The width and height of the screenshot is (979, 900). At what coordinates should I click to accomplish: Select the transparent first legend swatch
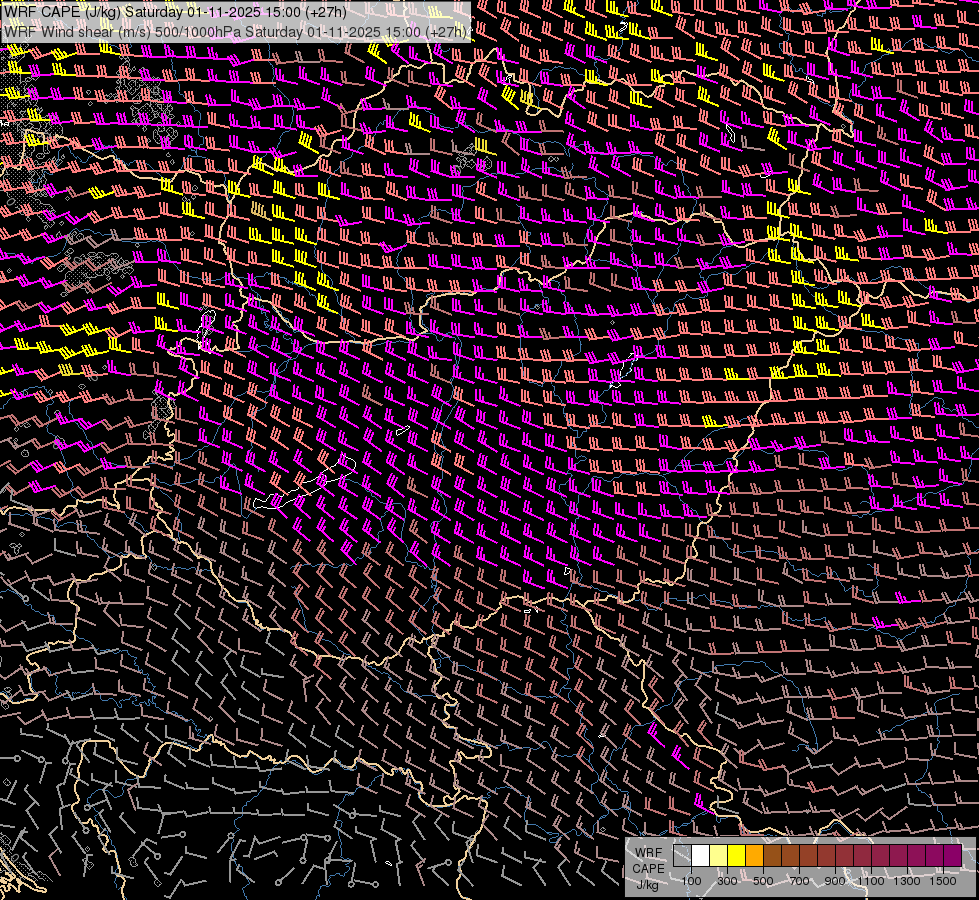(x=682, y=856)
